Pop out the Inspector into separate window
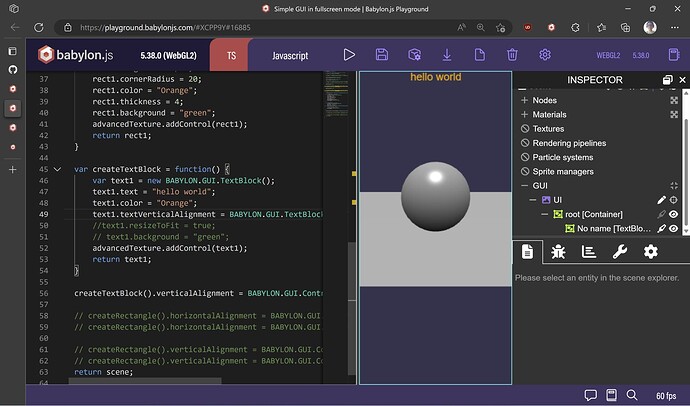 coord(668,80)
